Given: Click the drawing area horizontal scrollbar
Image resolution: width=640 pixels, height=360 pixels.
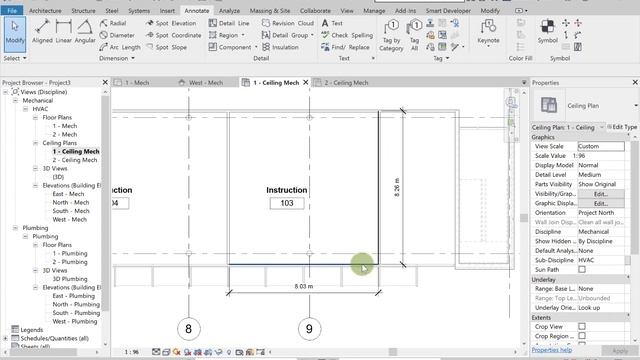Looking at the screenshot, I should coord(393,352).
